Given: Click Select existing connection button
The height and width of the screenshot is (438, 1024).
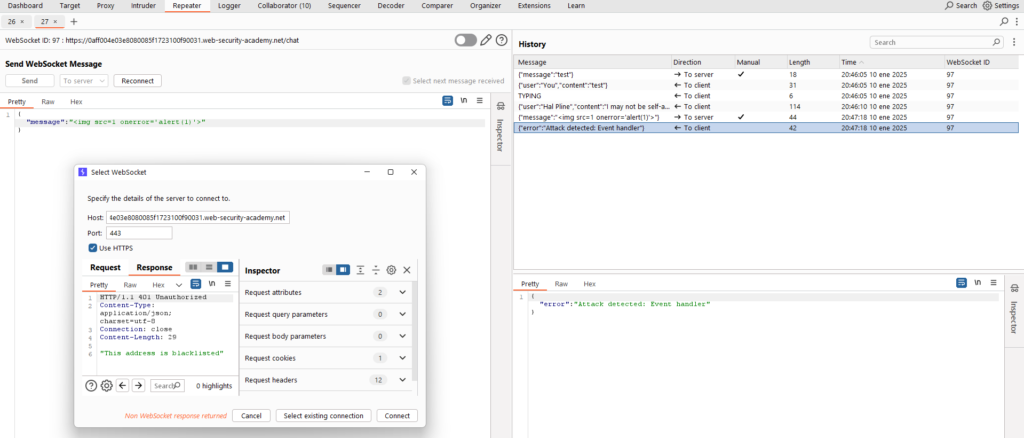Looking at the screenshot, I should click(324, 416).
